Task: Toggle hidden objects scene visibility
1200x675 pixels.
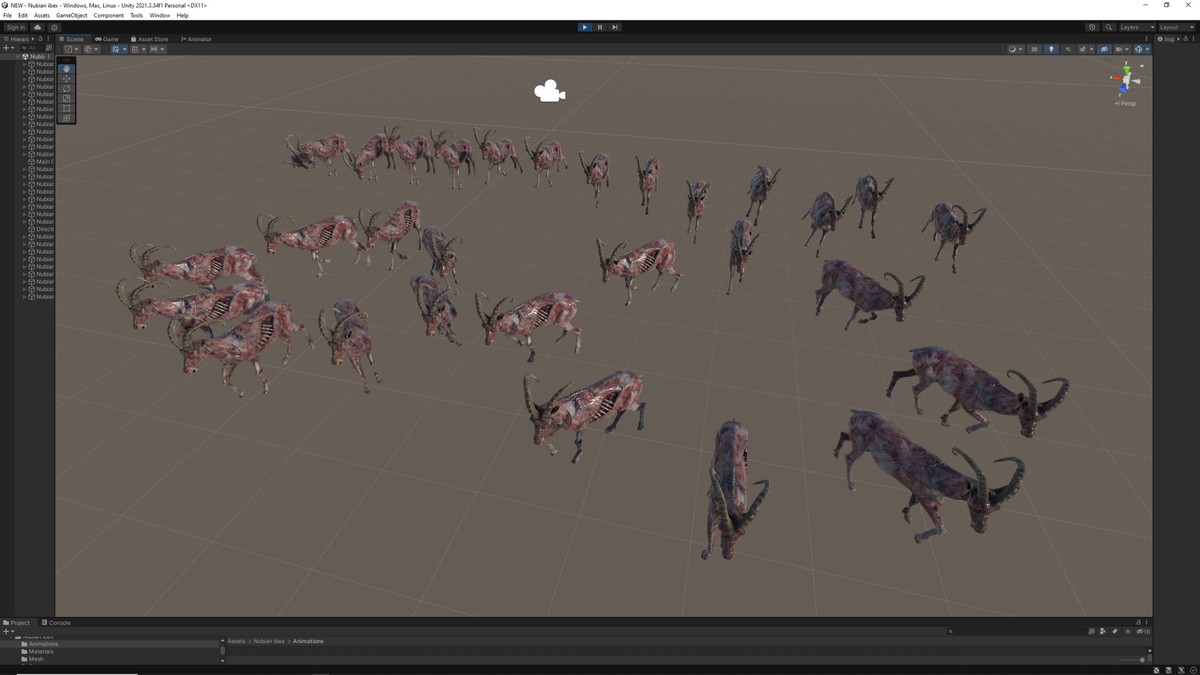Action: click(1104, 49)
